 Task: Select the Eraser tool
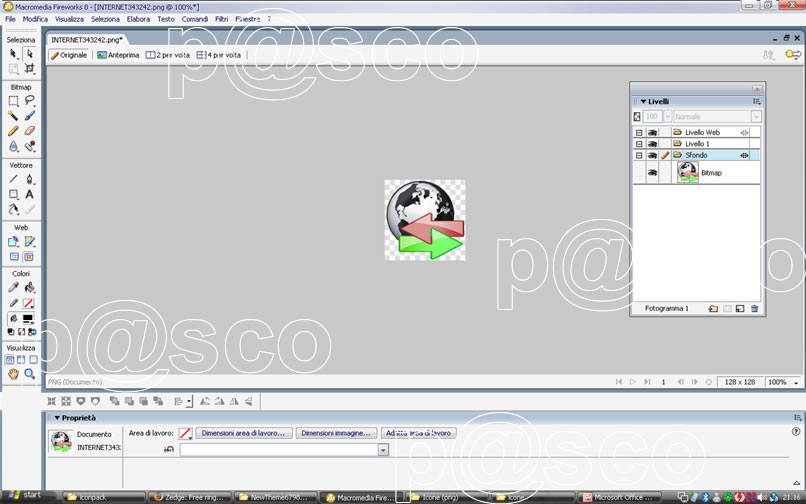29,131
